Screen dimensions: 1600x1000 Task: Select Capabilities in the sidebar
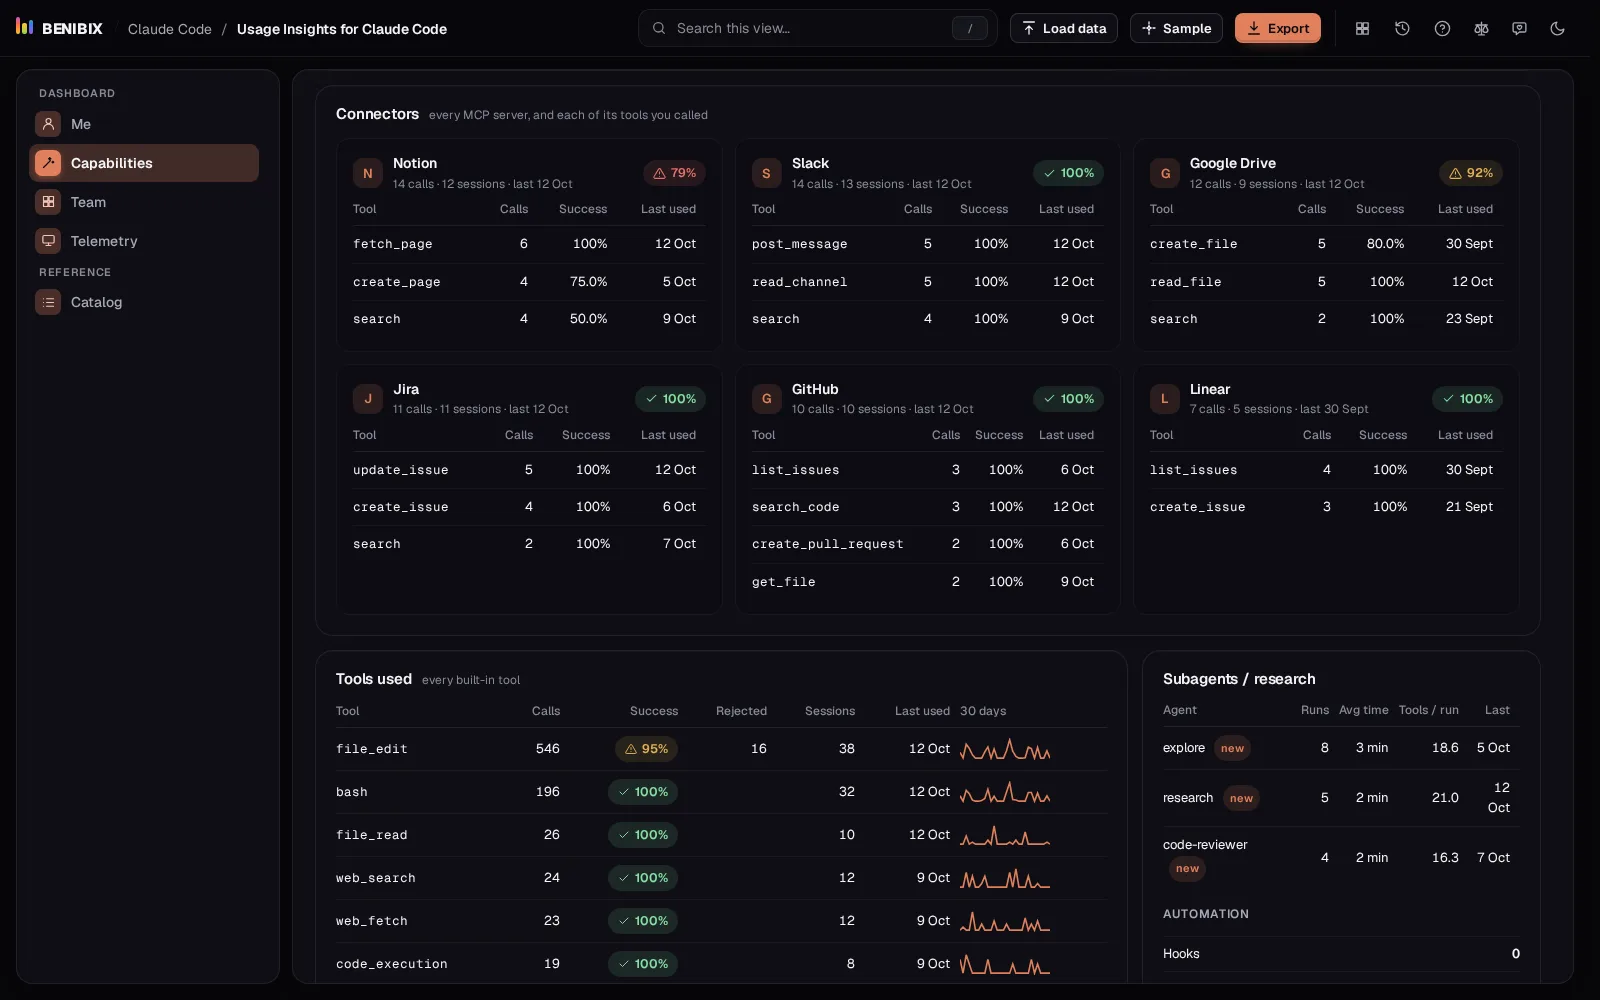pos(144,163)
